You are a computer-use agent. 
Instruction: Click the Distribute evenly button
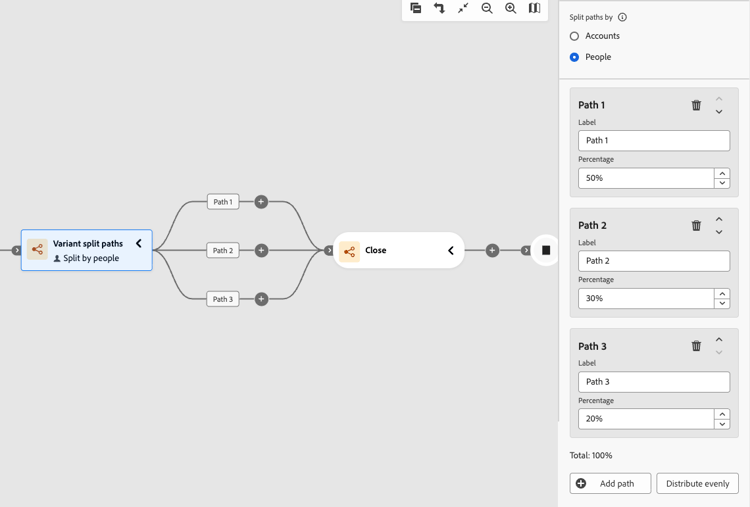(x=697, y=484)
